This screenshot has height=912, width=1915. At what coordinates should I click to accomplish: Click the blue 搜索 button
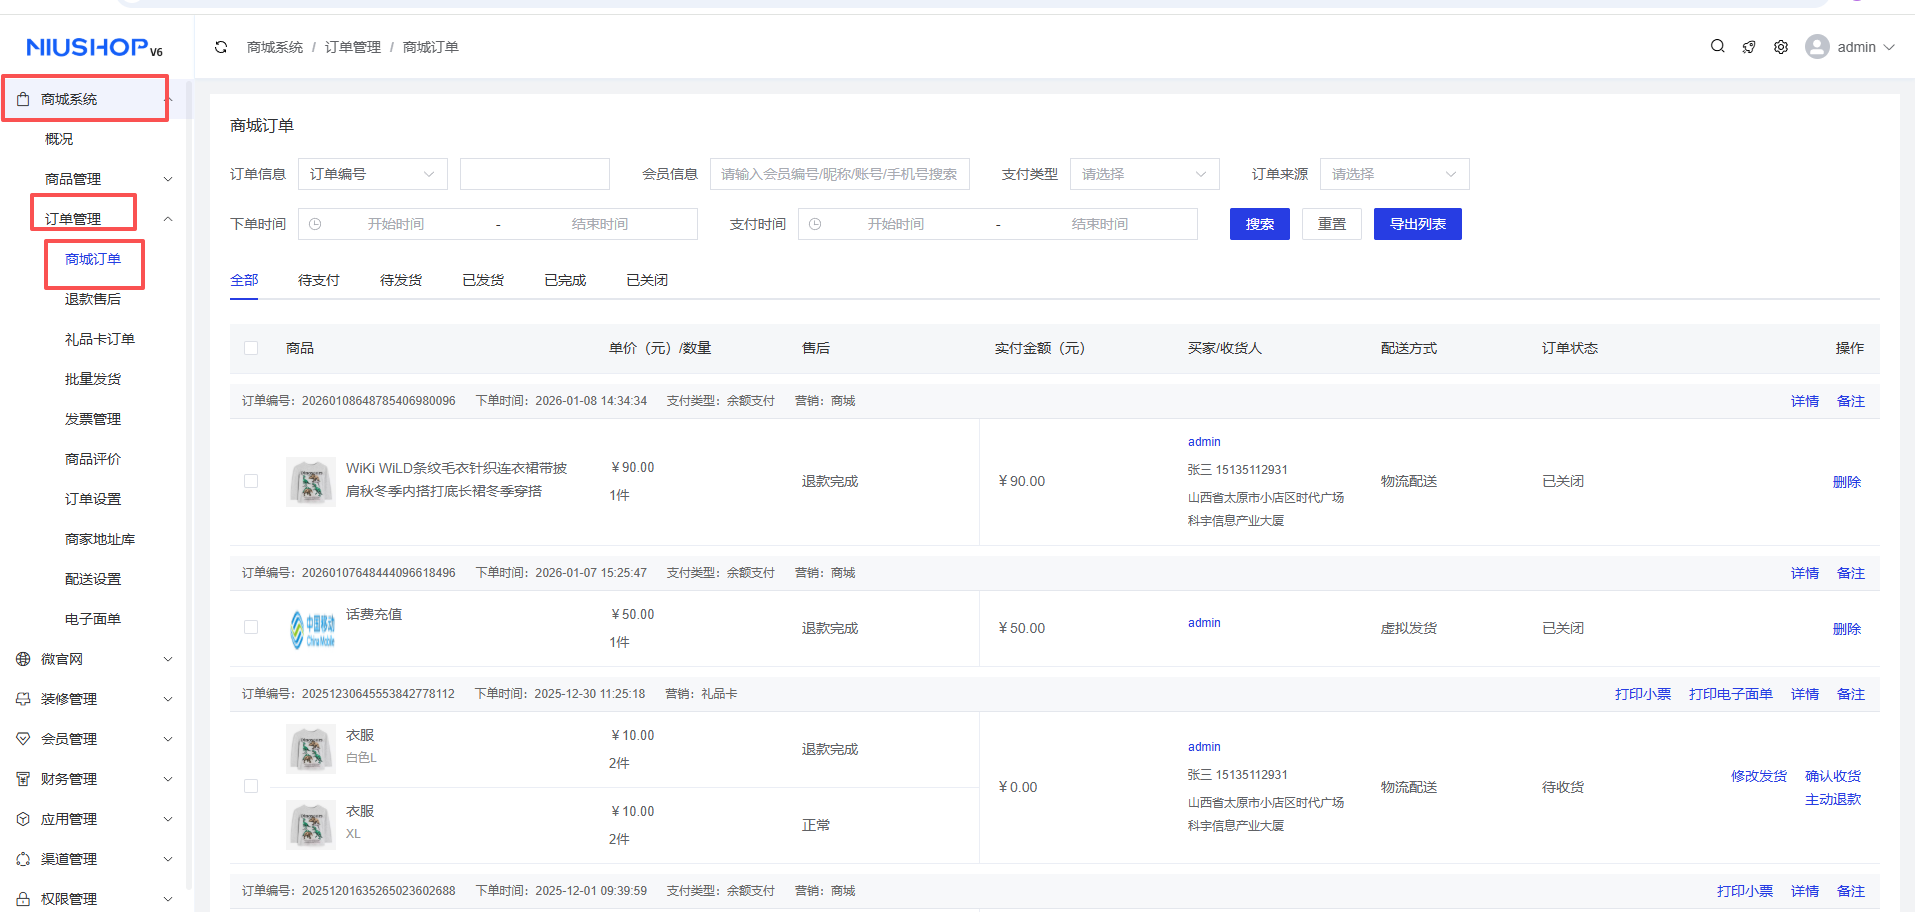click(x=1259, y=224)
